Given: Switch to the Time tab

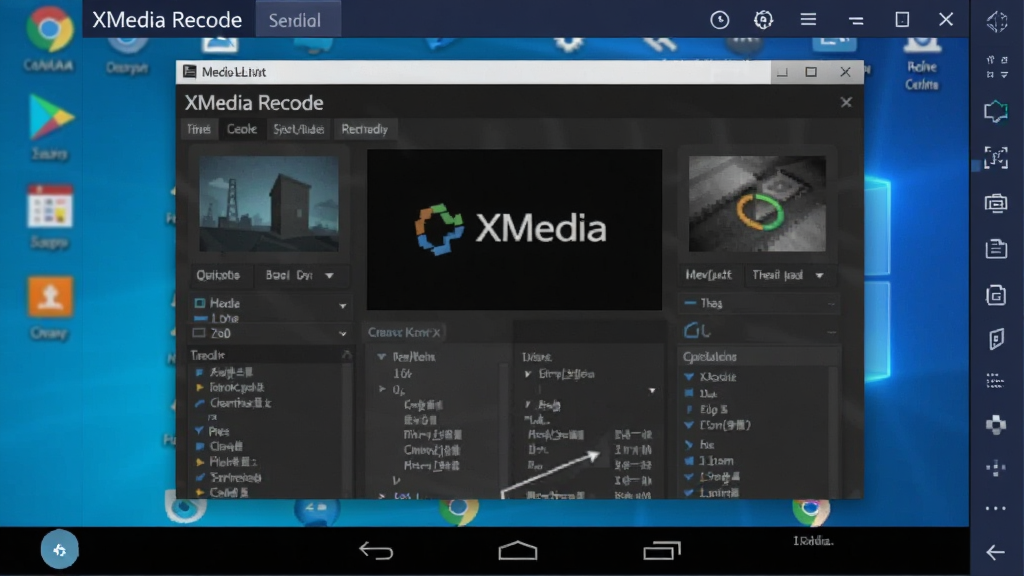Looking at the screenshot, I should click(x=199, y=129).
